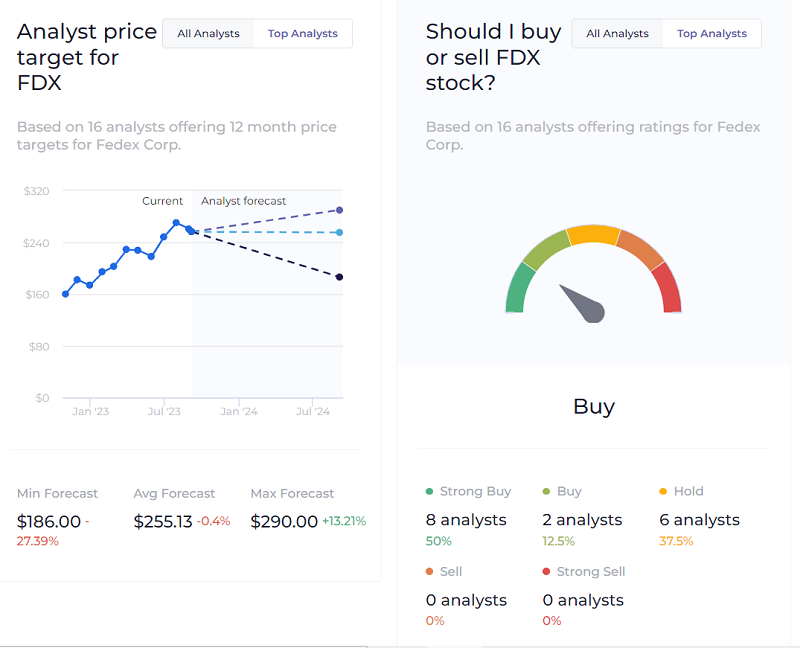Click the Buy consensus rating label
This screenshot has width=800, height=648.
tap(593, 407)
